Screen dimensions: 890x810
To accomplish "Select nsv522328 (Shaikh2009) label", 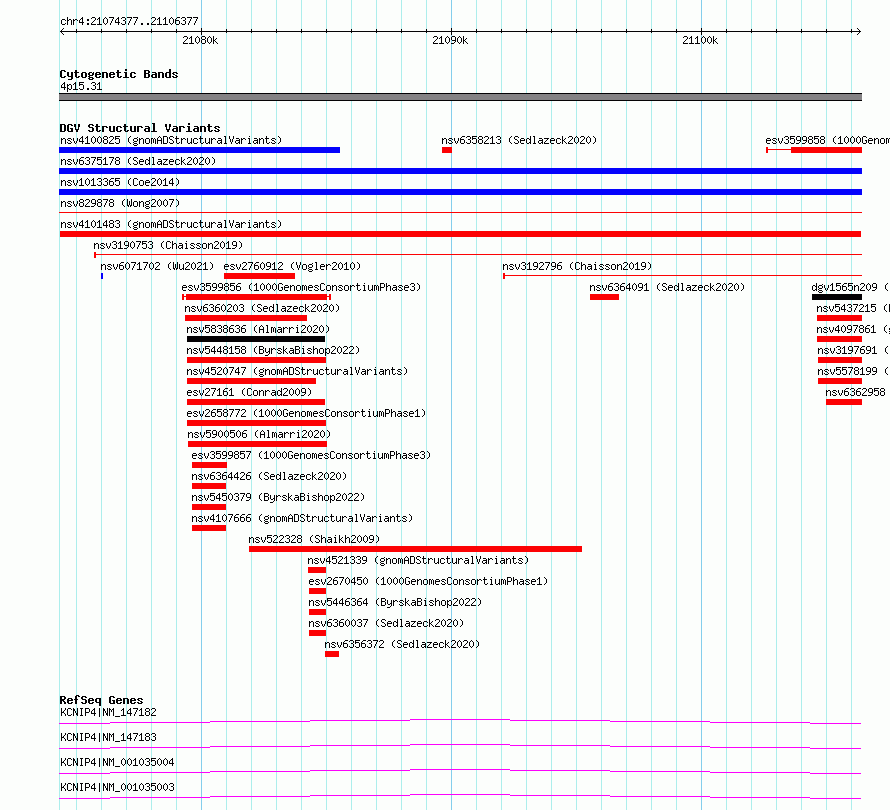I will pos(314,539).
